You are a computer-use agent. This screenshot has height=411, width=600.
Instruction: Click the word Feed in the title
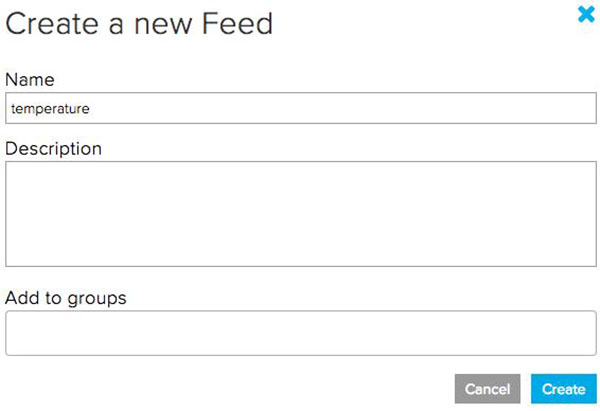(x=234, y=22)
